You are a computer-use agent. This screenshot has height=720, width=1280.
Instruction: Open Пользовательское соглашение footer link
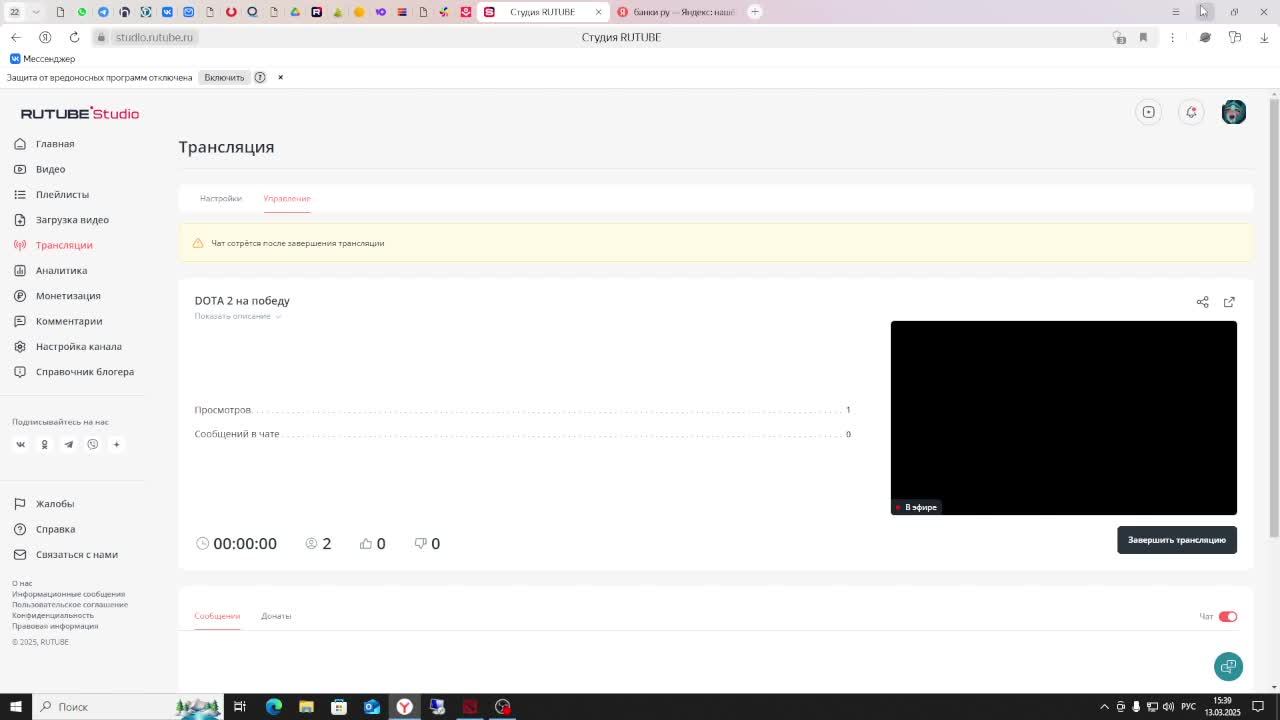tap(70, 605)
